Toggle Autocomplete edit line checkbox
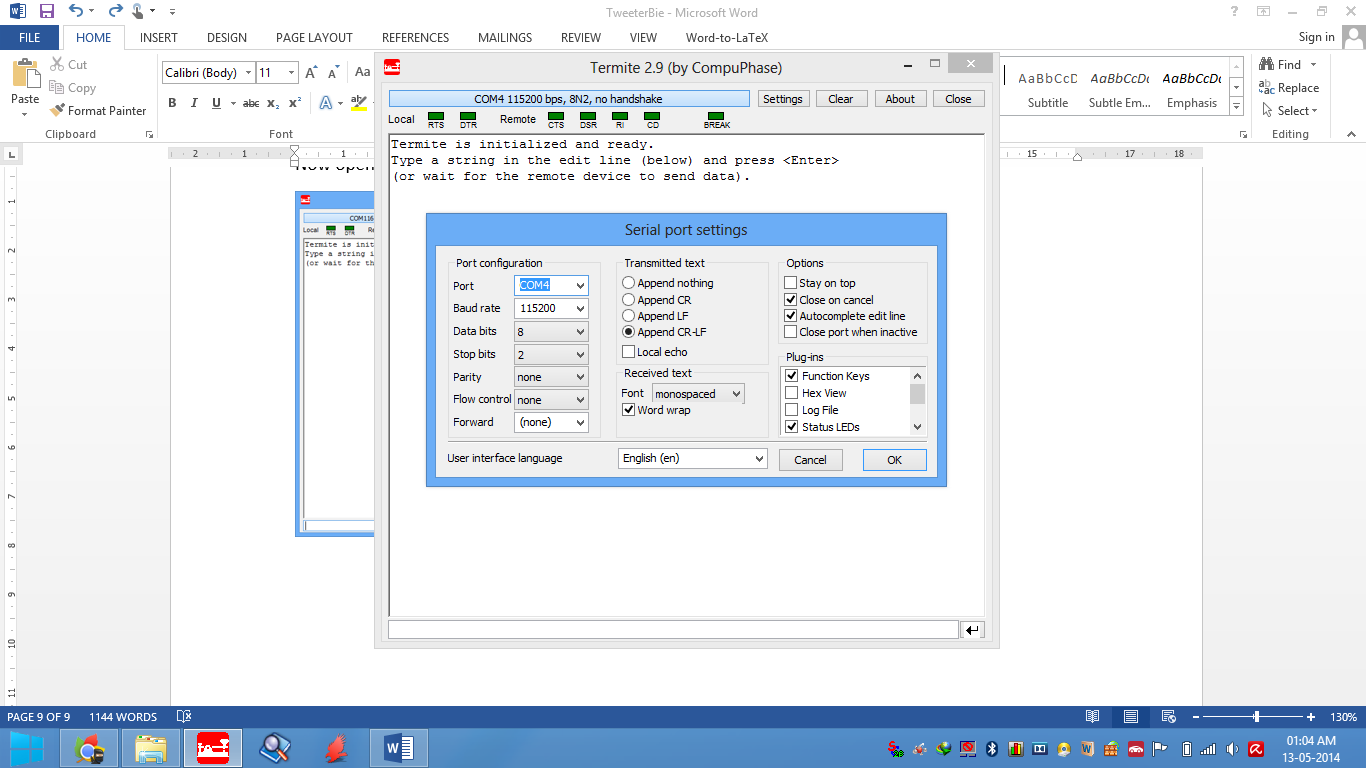This screenshot has height=768, width=1366. [791, 316]
